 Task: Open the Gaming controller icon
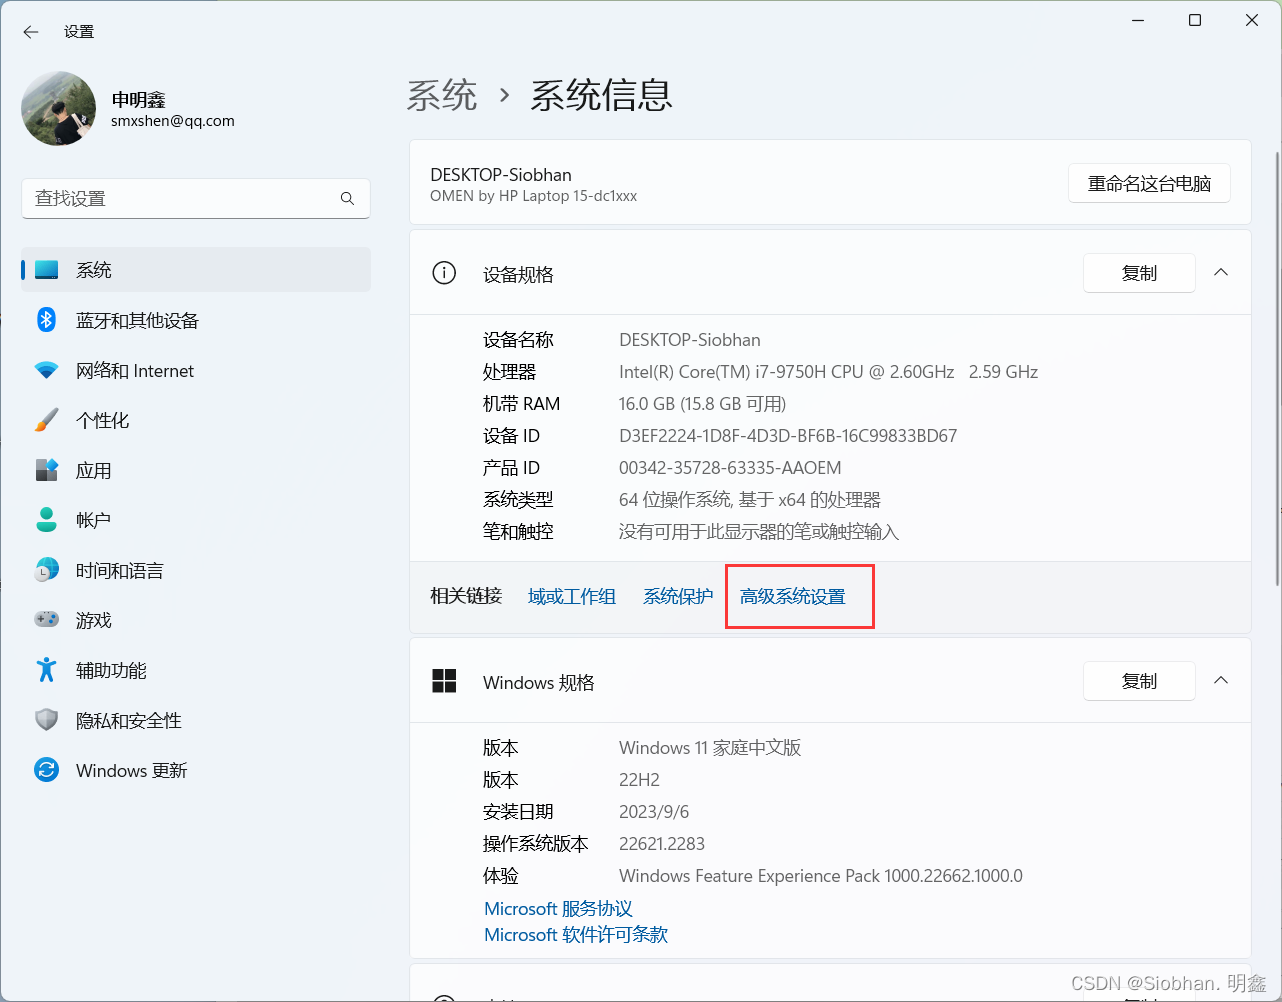point(46,620)
